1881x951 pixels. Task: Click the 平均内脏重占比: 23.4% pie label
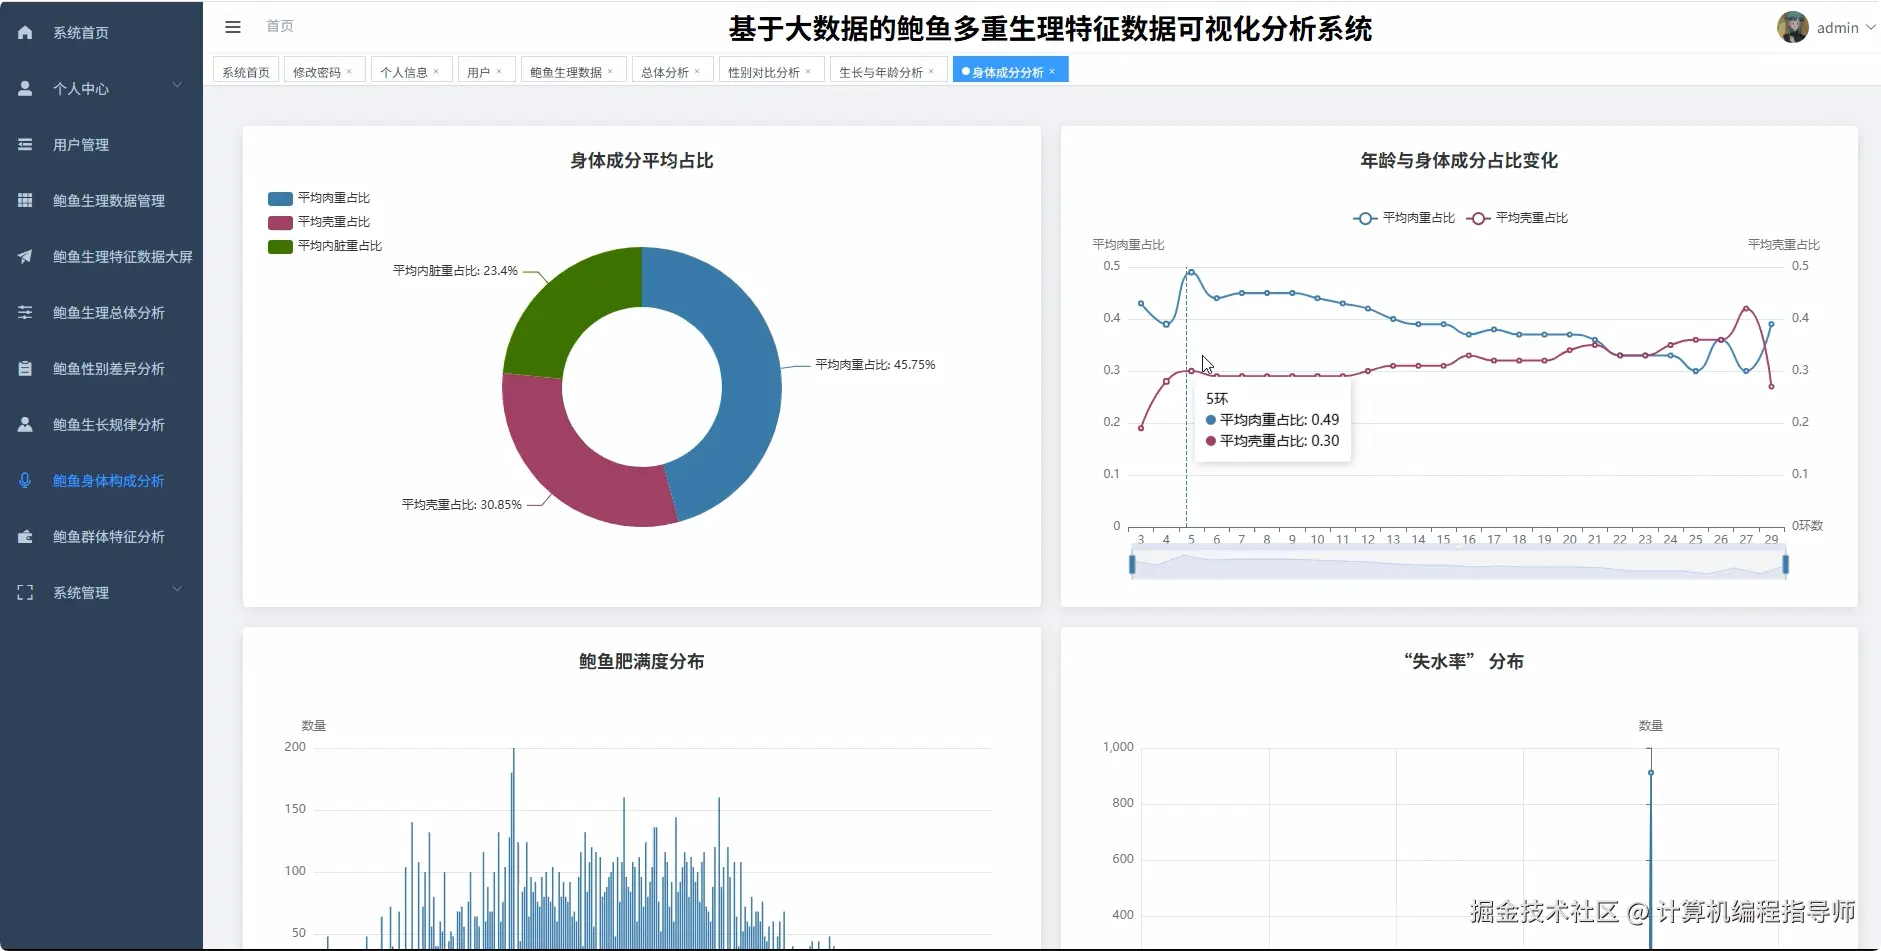[456, 271]
